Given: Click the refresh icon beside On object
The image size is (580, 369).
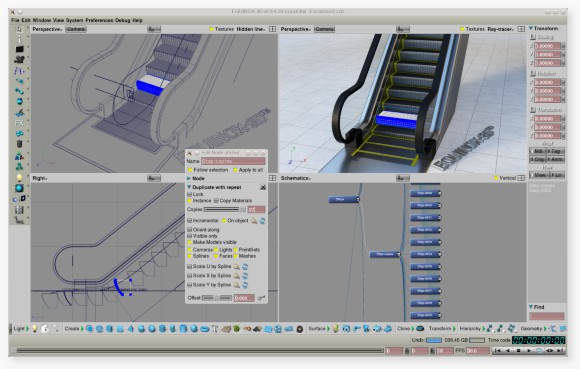Looking at the screenshot, I should point(262,221).
